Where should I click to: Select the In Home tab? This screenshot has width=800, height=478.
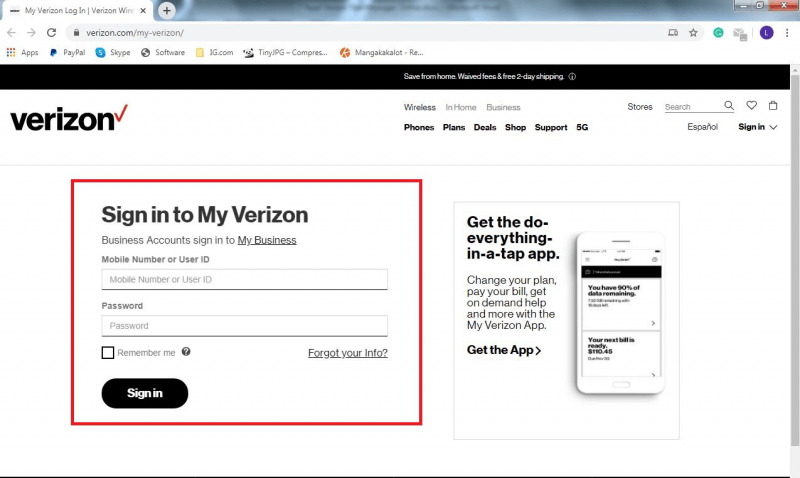(x=461, y=107)
